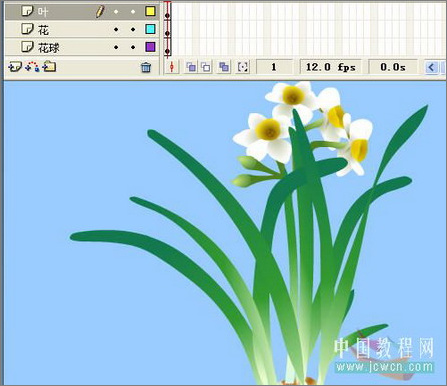Select keyframe 1 of 叶 layer
Viewport: 447px width, 386px height.
(x=167, y=12)
